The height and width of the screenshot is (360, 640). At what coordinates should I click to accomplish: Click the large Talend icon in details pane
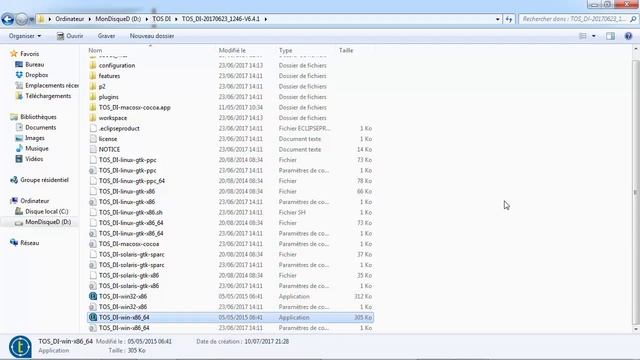tap(20, 347)
